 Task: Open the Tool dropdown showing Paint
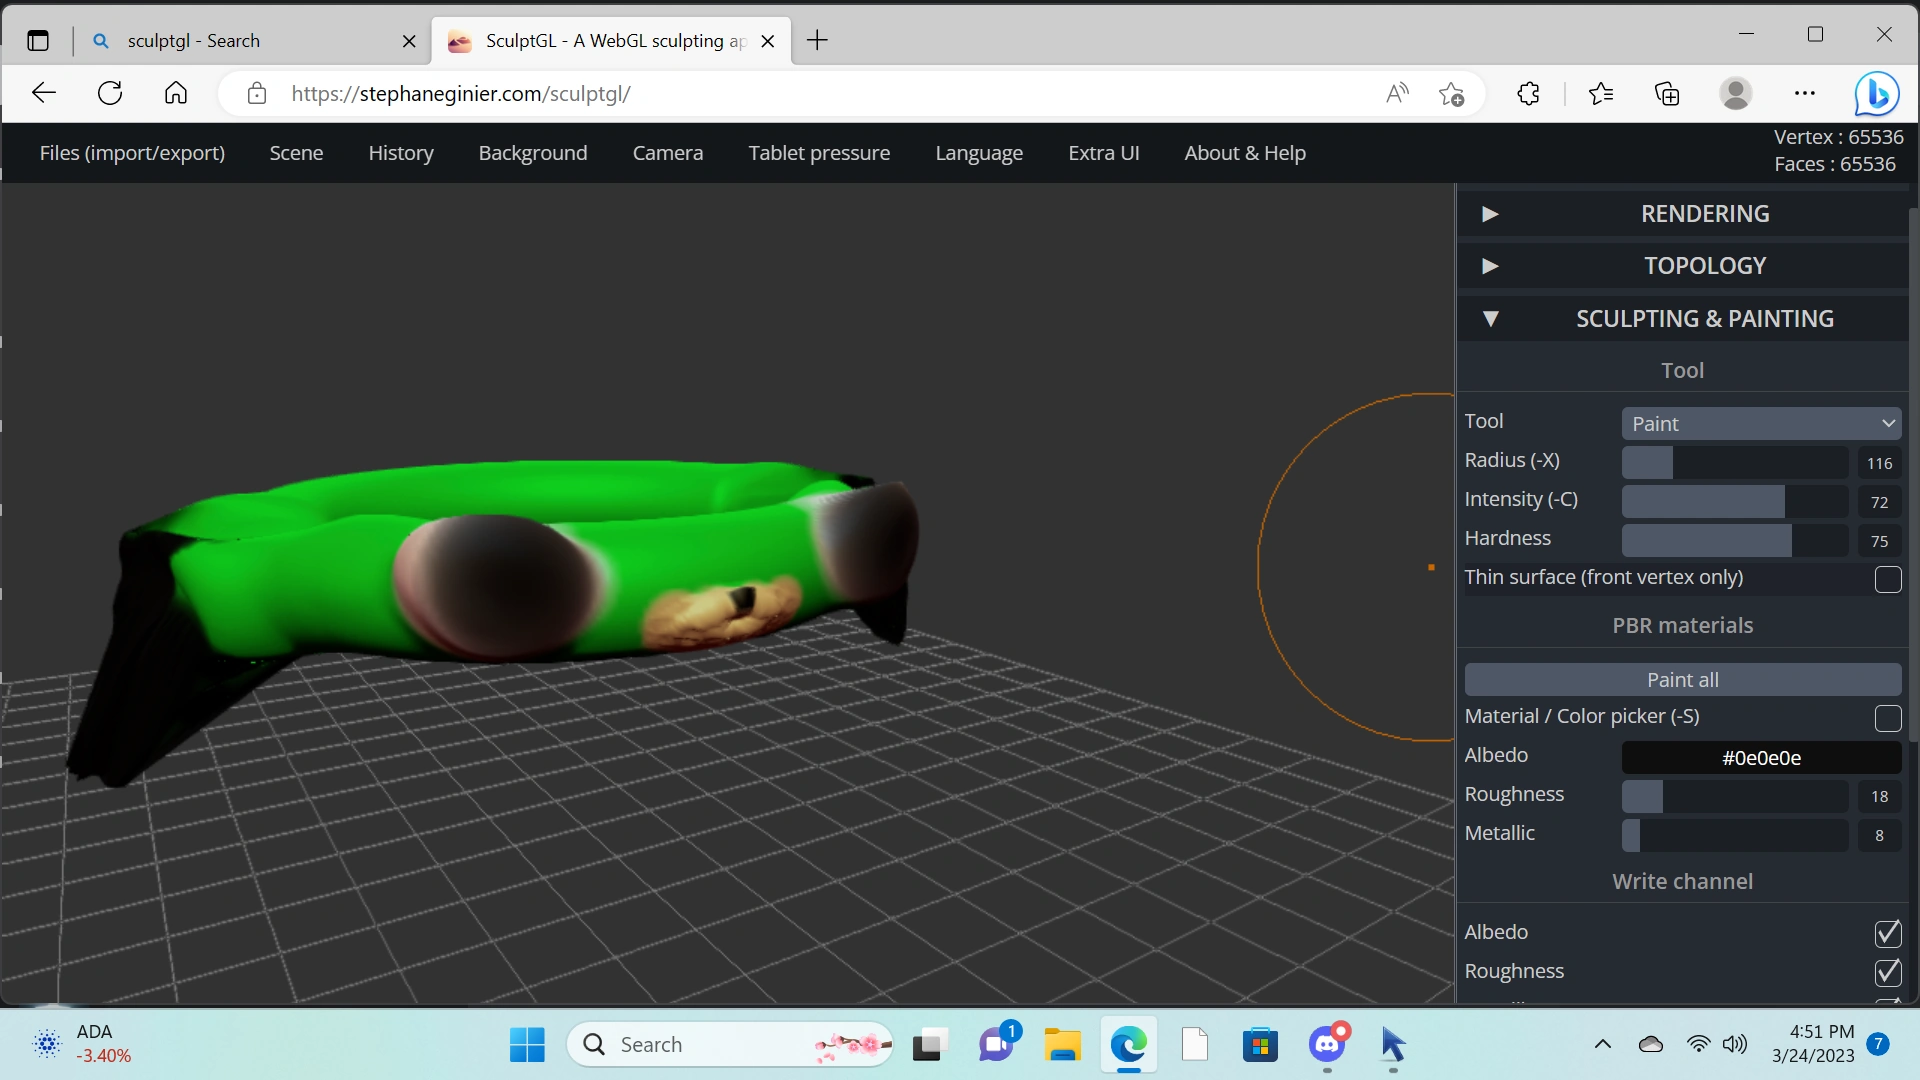pos(1761,423)
